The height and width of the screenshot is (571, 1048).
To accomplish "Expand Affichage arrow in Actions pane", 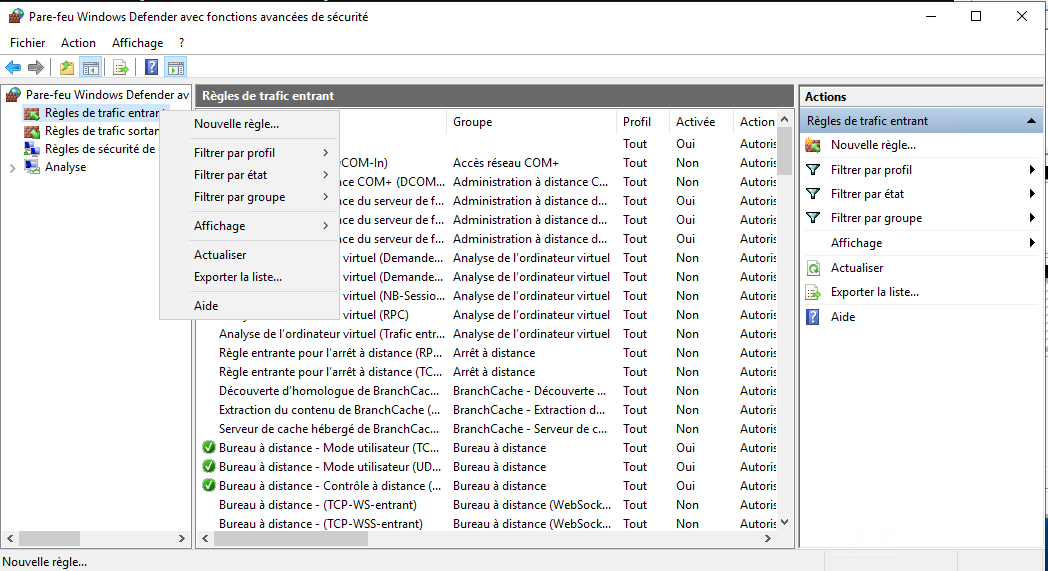I will point(1032,243).
